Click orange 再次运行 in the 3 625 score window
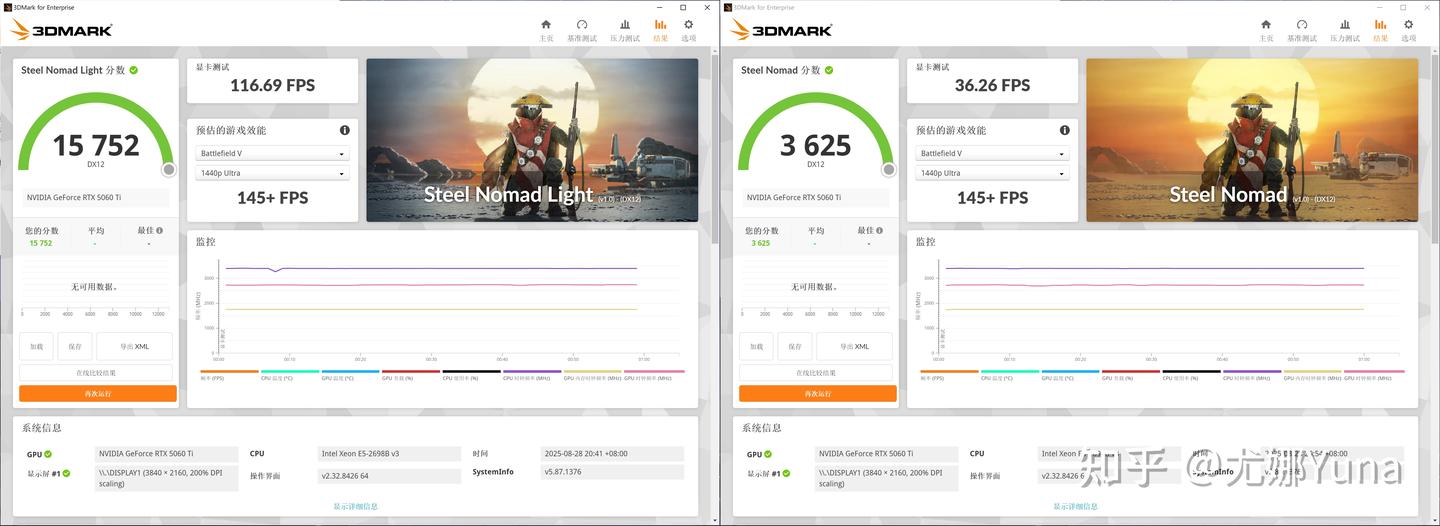Screen dimensions: 1440x526 (x=818, y=394)
